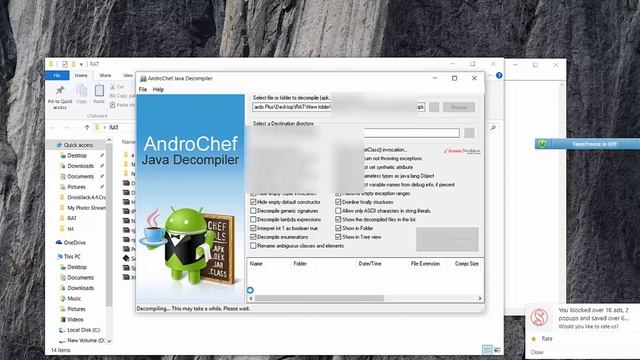This screenshot has height=360, width=640.
Task: Click Rate in ad-blocker notification
Action: 547,339
